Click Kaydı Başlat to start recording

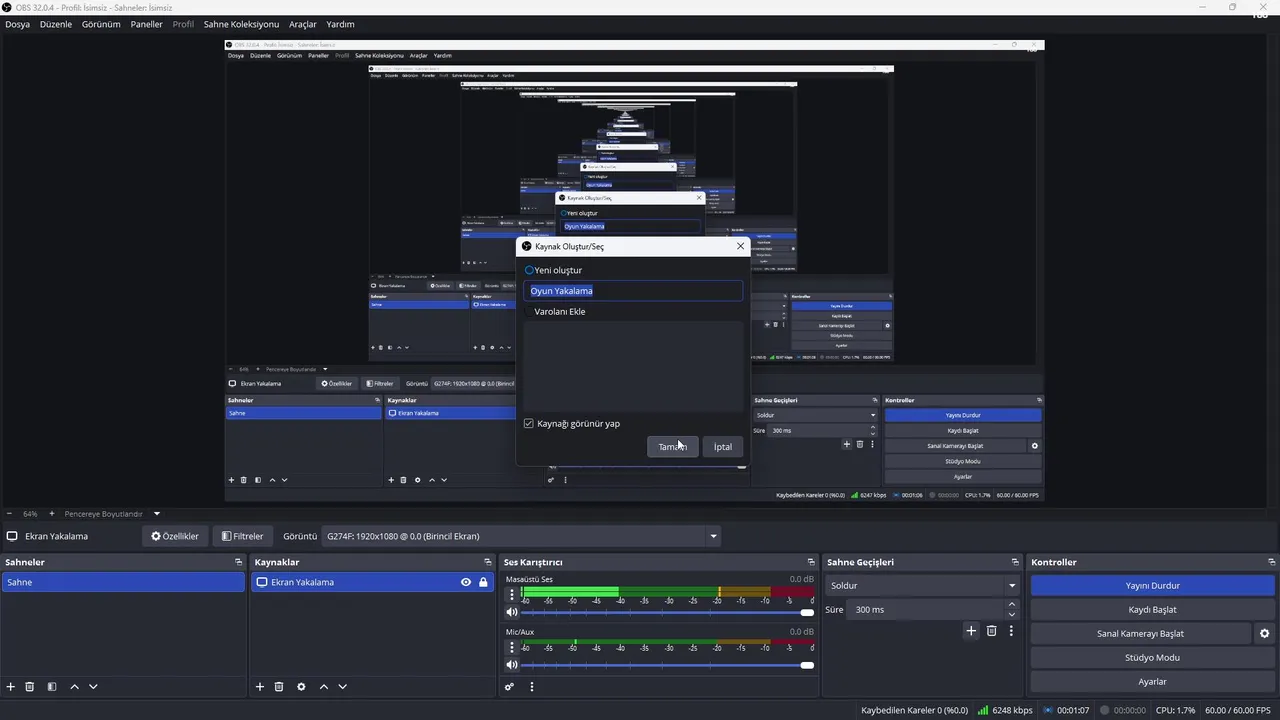(x=1153, y=609)
